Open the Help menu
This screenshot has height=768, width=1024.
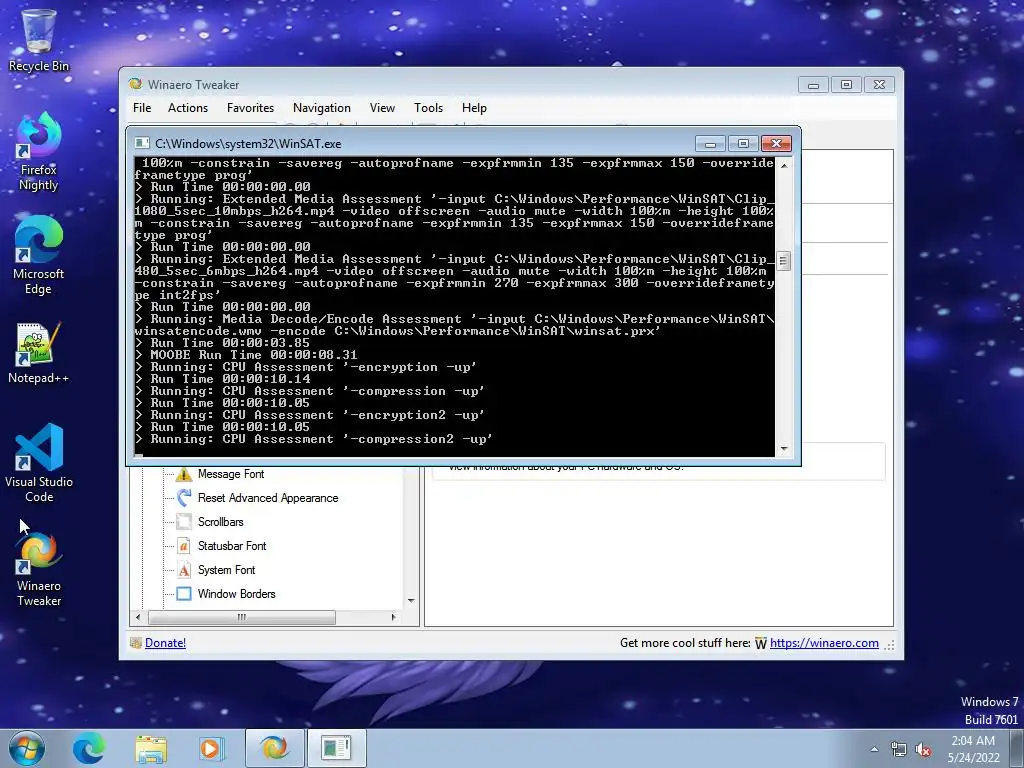(x=474, y=108)
